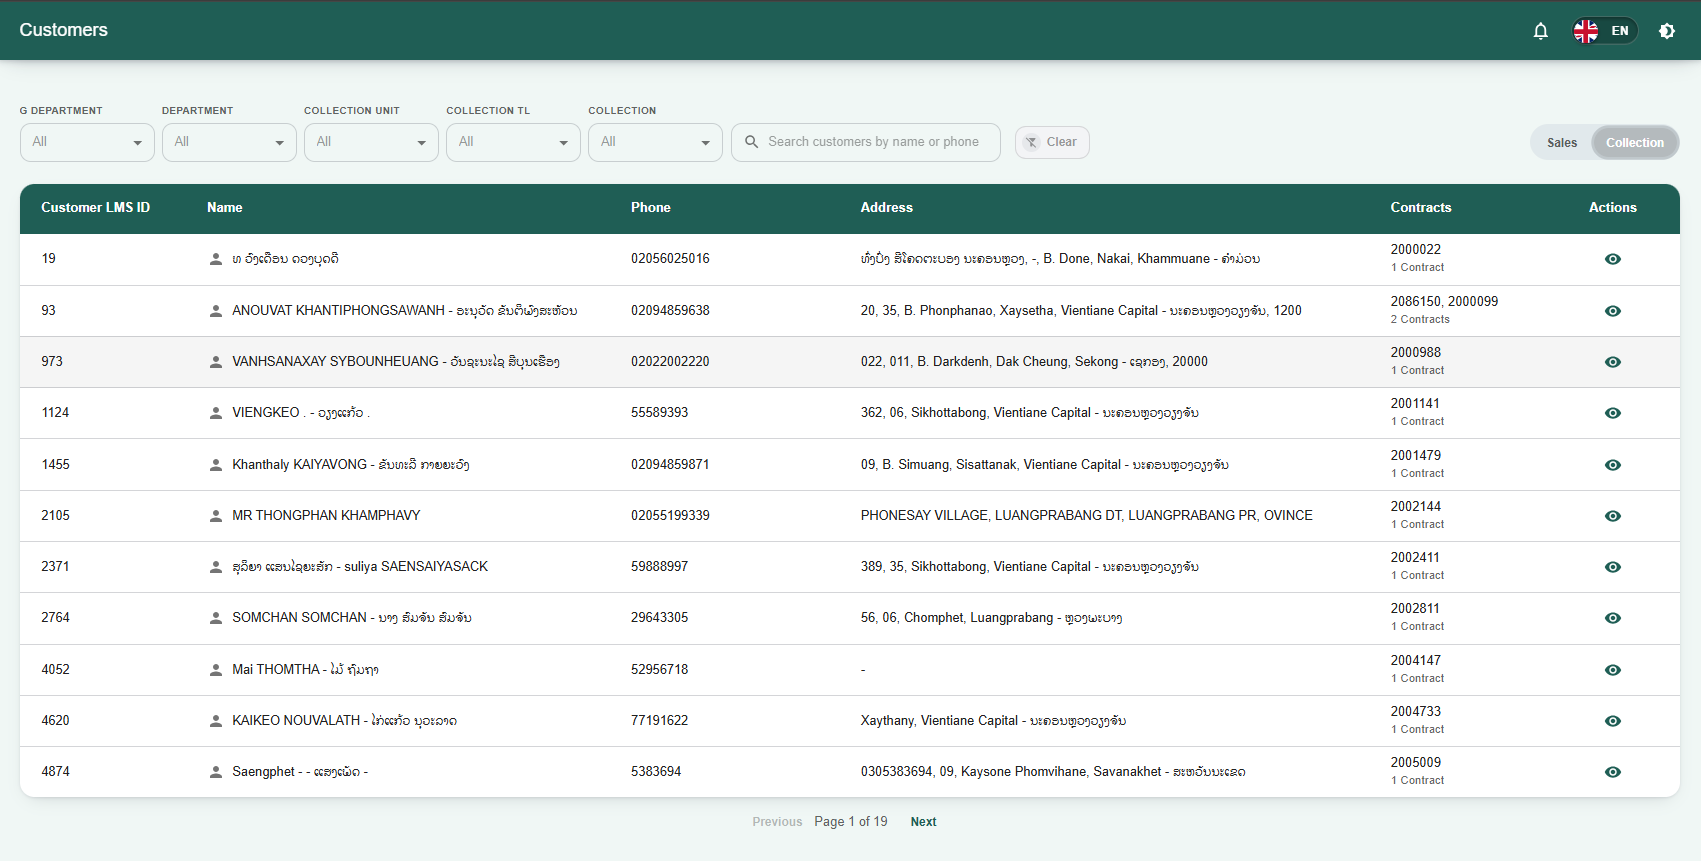Click the Contracts column header
The width and height of the screenshot is (1701, 861).
tap(1421, 208)
